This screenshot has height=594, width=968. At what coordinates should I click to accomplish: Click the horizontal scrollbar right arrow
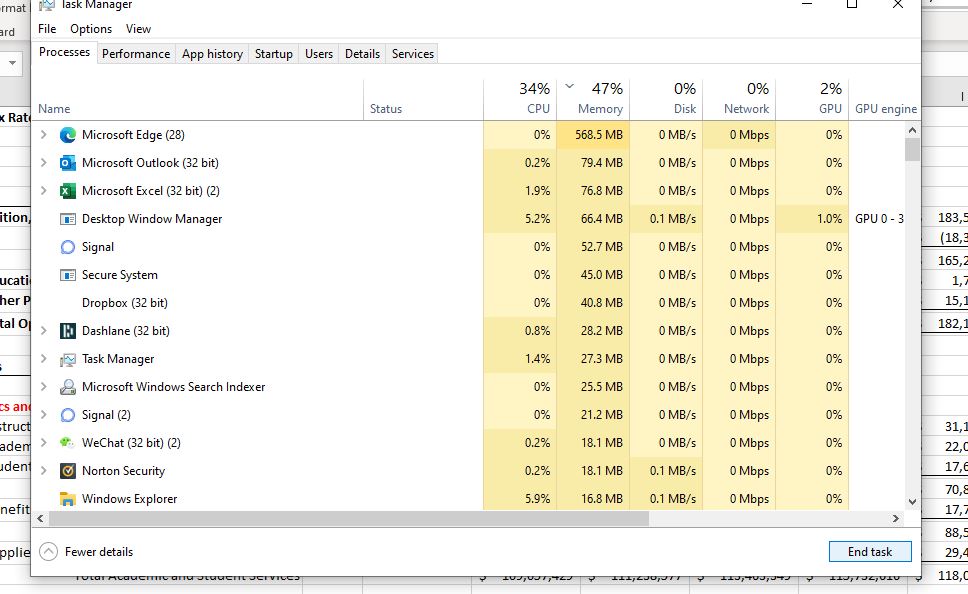click(x=896, y=519)
